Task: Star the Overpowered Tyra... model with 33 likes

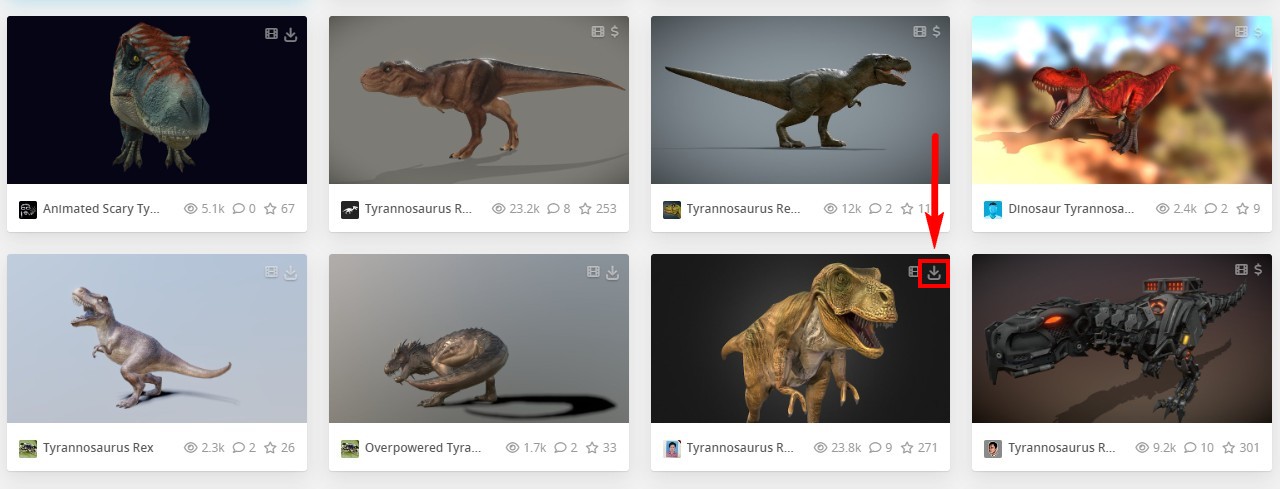Action: click(x=592, y=448)
